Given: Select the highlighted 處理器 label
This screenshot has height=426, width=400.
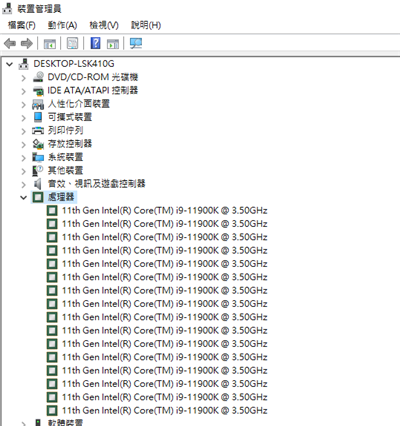Looking at the screenshot, I should [61, 197].
